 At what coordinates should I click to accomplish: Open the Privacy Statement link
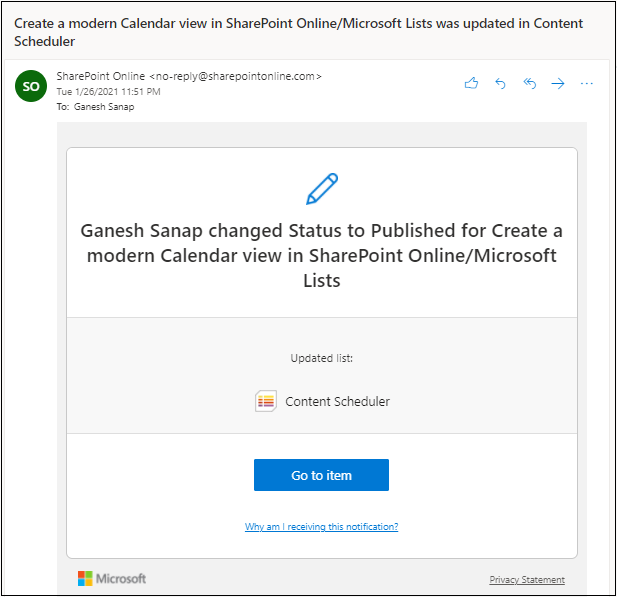(527, 579)
